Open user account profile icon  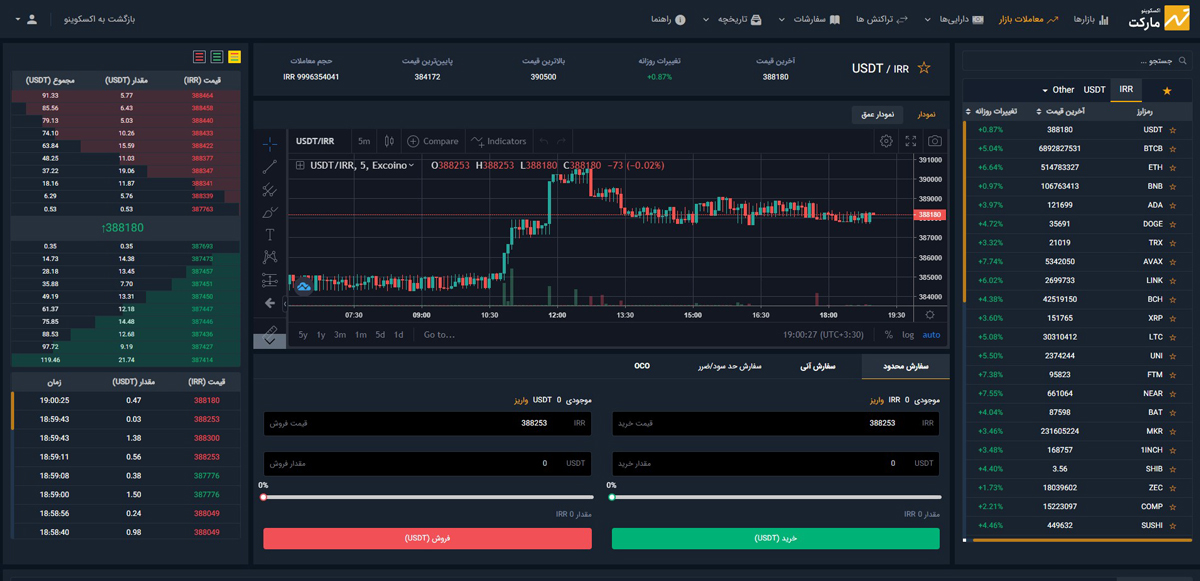pos(33,19)
